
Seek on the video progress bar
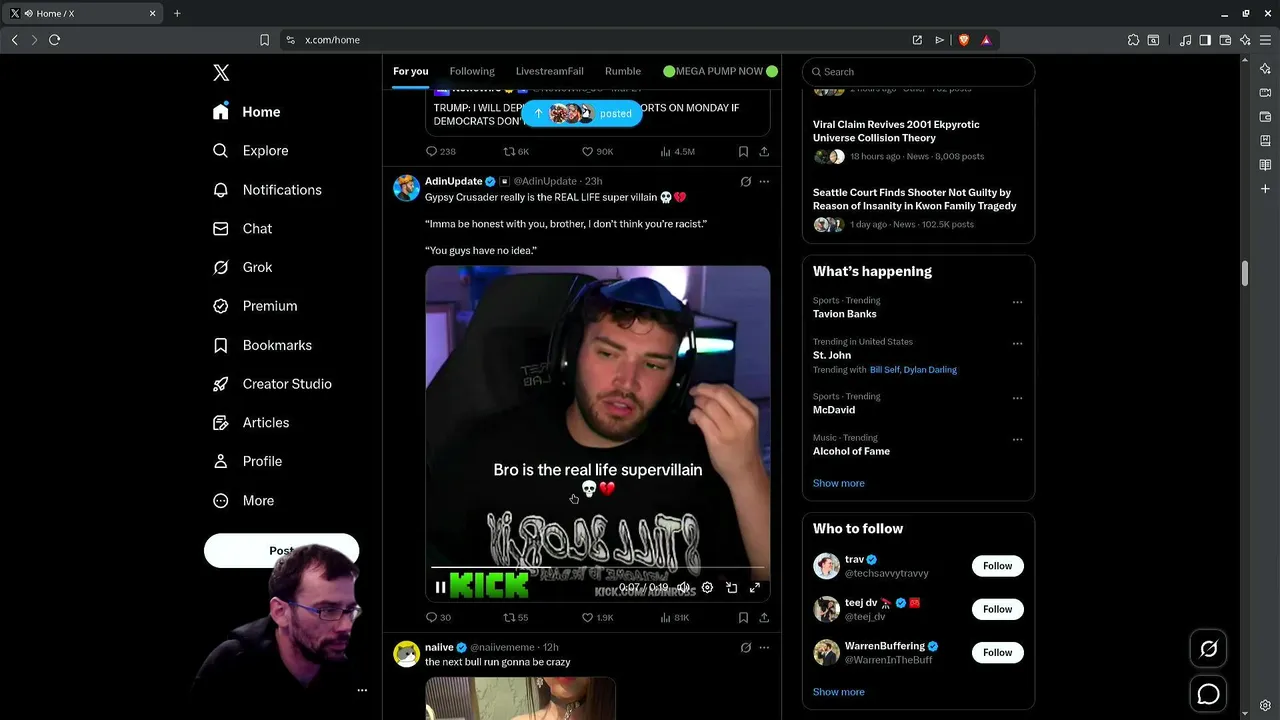(598, 568)
